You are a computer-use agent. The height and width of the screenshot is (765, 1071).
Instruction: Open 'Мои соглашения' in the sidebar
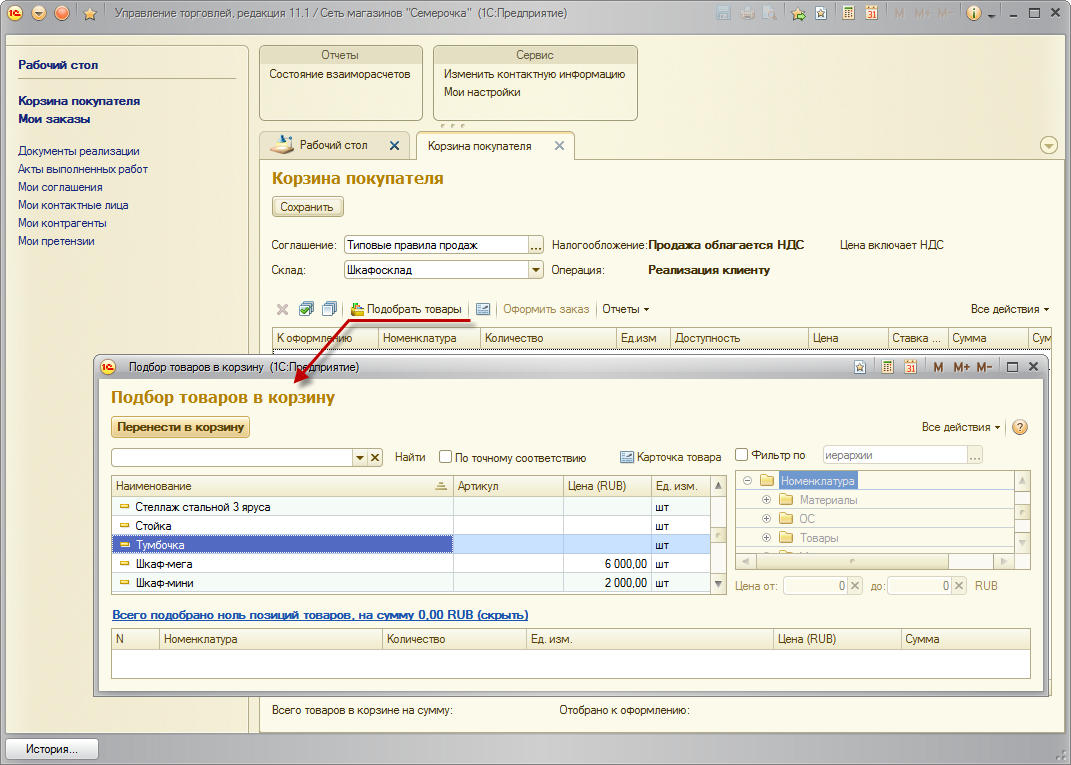pyautogui.click(x=60, y=186)
